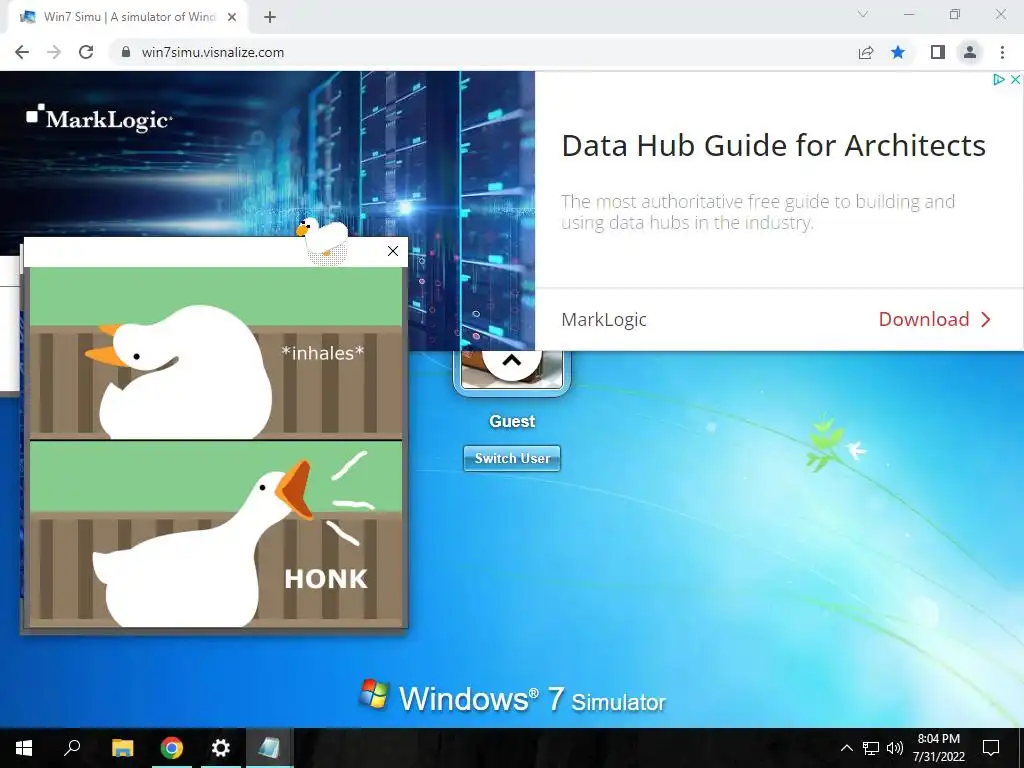The width and height of the screenshot is (1024, 768).
Task: Click the address bar URL
Action: point(213,52)
